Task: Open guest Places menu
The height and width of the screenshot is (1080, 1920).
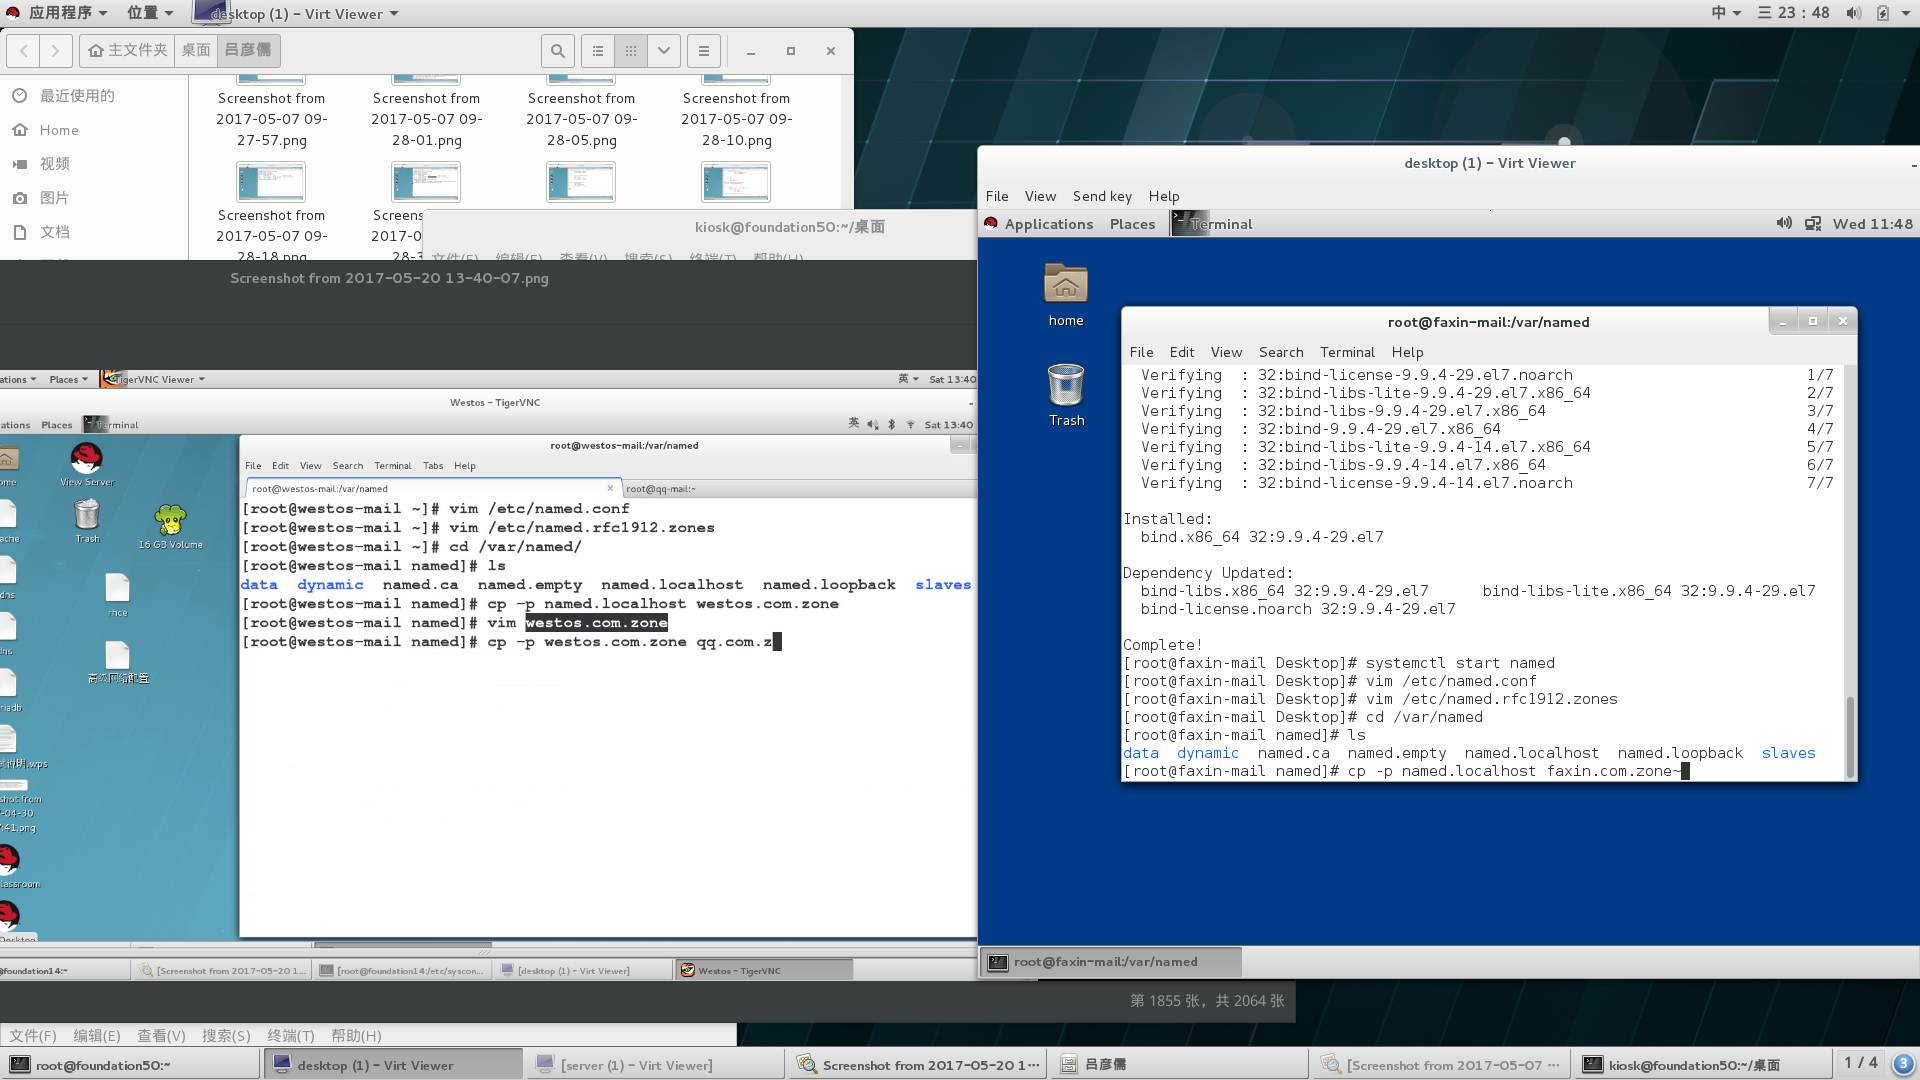Action: (1132, 224)
